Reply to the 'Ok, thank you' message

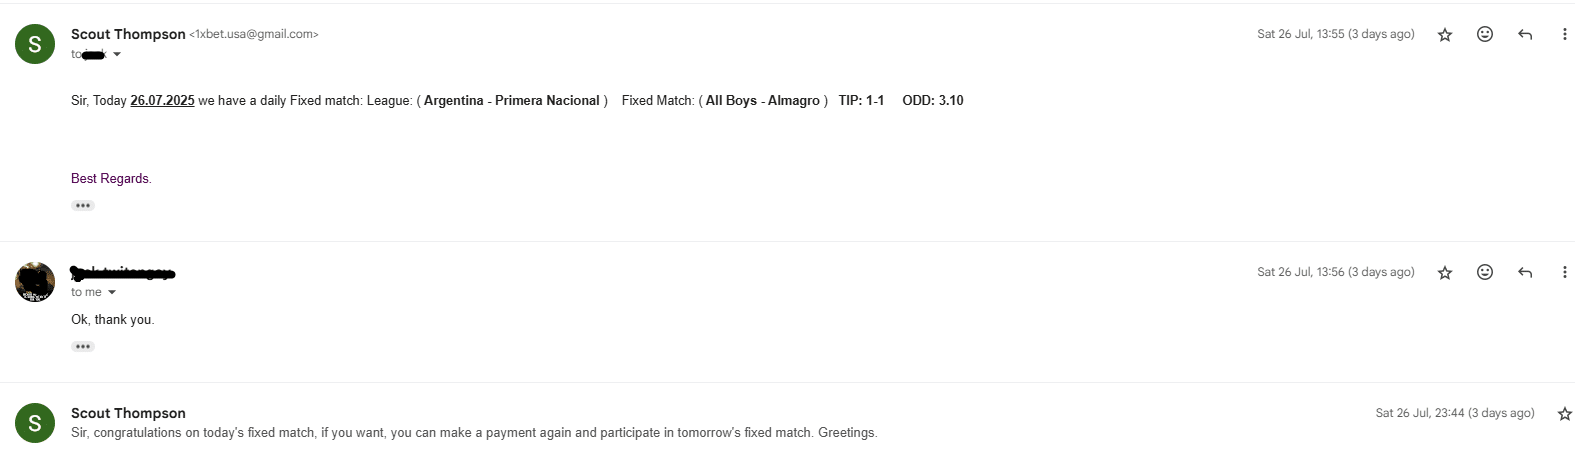click(x=1525, y=272)
